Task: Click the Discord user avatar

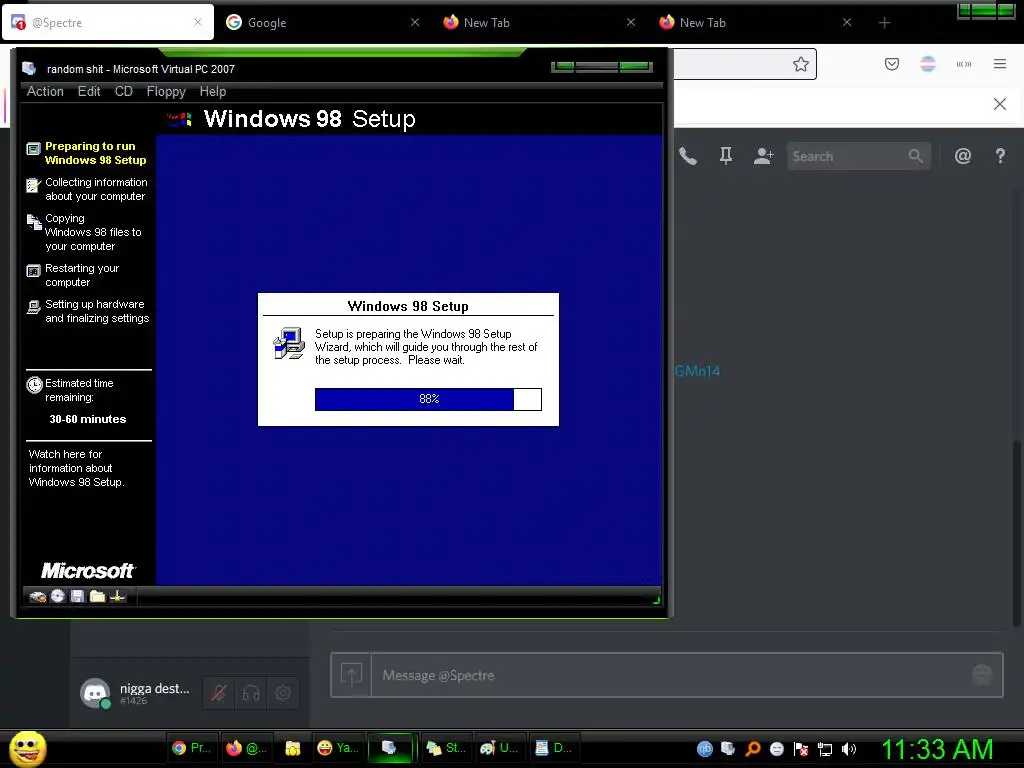Action: (x=95, y=693)
